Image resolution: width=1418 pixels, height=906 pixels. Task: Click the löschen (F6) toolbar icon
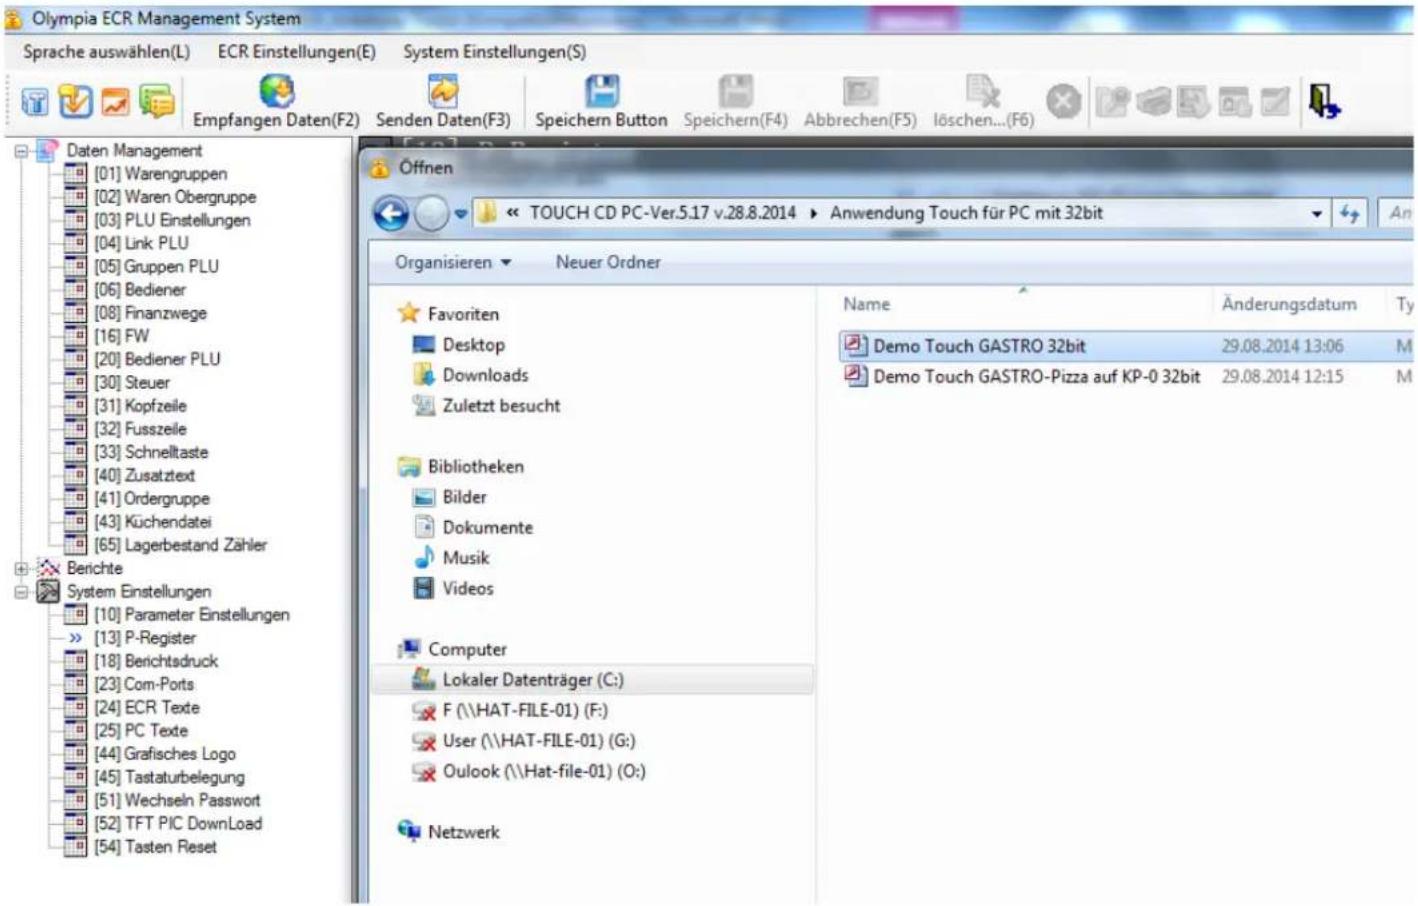983,92
